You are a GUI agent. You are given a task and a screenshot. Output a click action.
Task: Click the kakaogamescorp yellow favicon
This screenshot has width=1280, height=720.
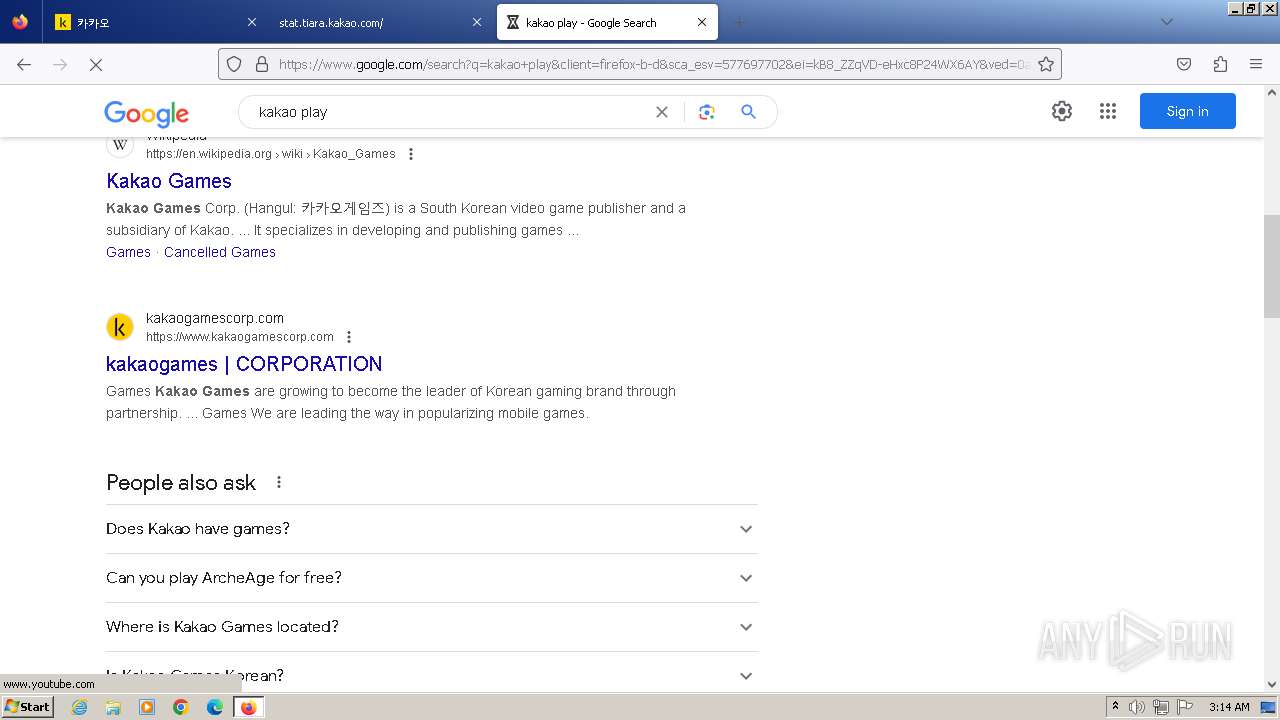[x=120, y=327]
